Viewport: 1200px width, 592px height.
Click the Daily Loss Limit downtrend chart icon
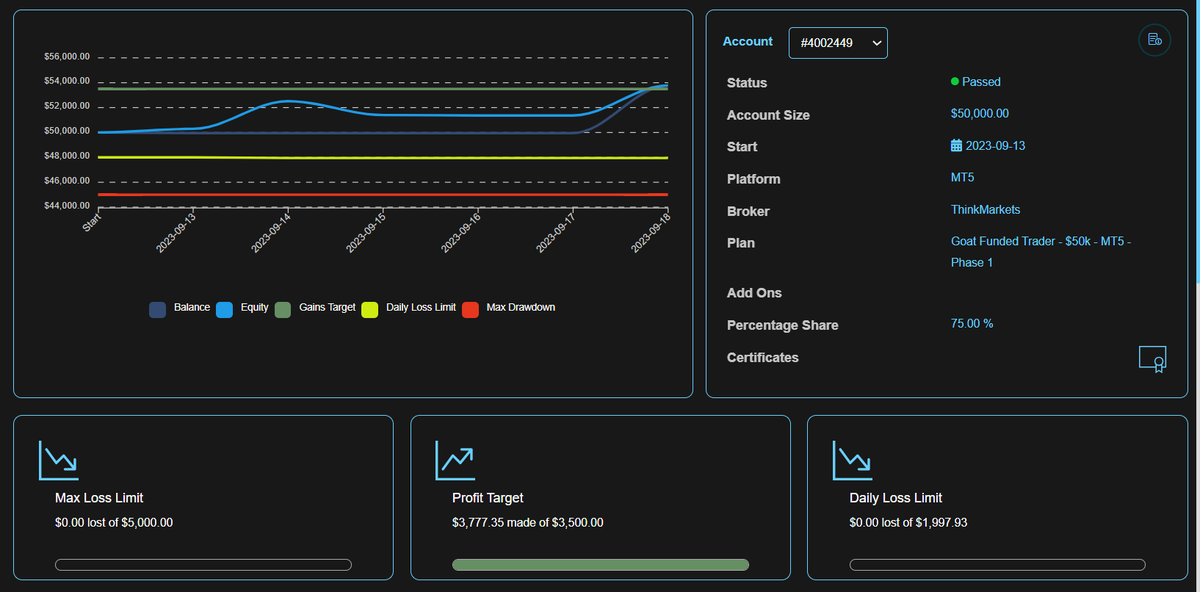pyautogui.click(x=852, y=460)
